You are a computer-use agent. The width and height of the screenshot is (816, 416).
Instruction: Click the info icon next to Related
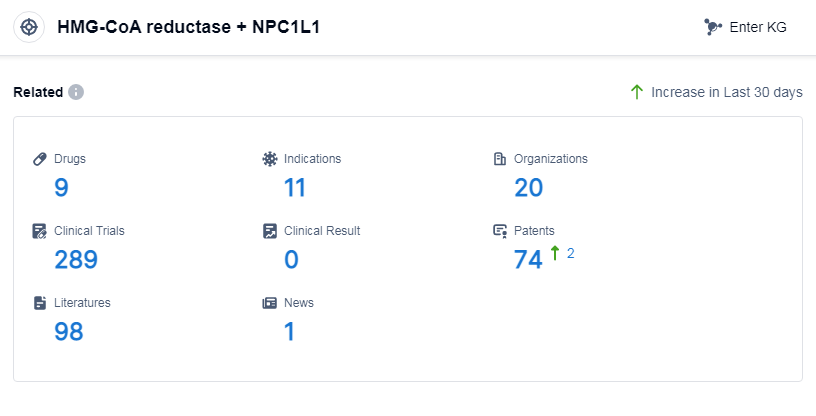pos(76,92)
